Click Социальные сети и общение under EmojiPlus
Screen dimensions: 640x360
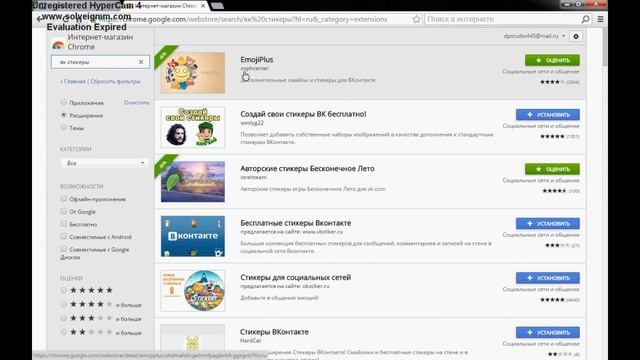[541, 71]
